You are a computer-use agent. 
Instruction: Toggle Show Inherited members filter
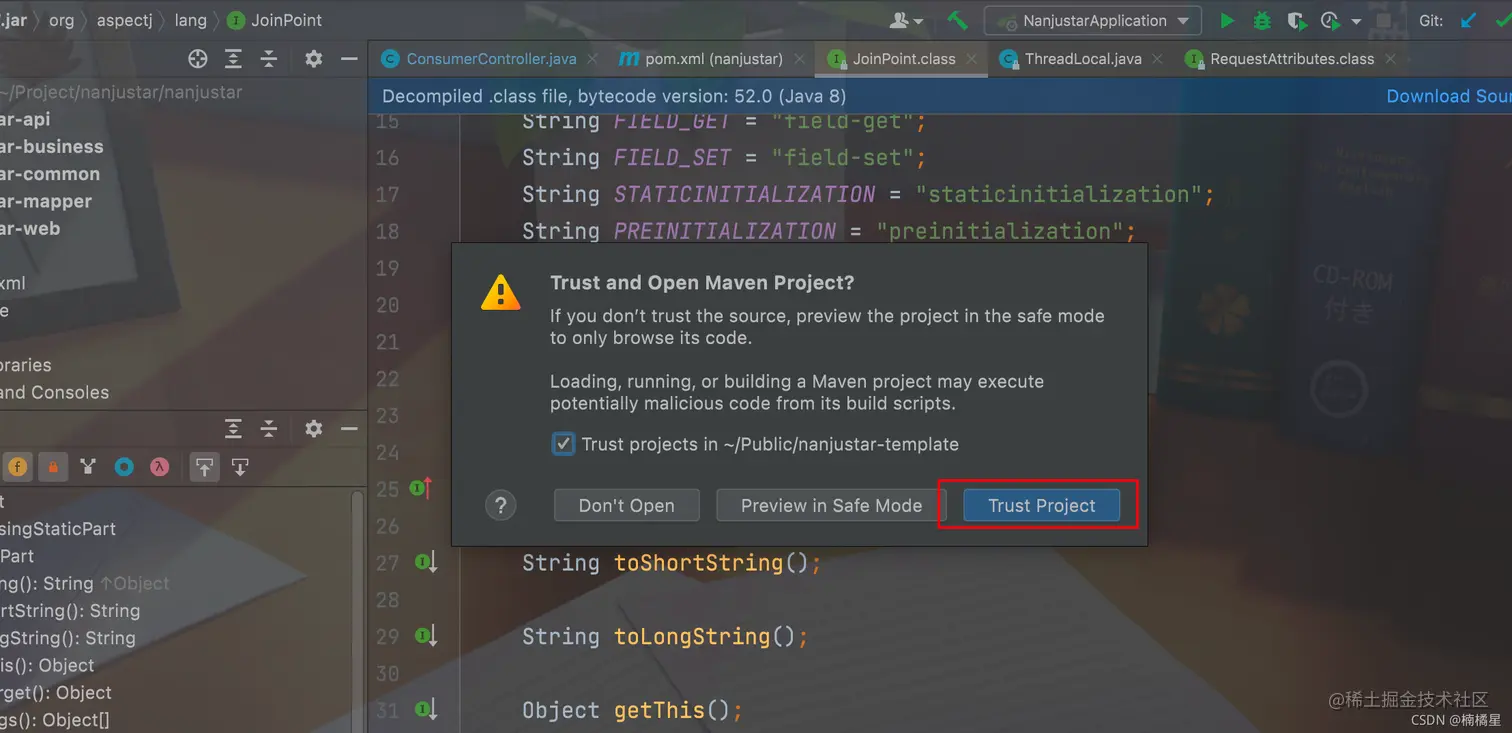[88, 467]
